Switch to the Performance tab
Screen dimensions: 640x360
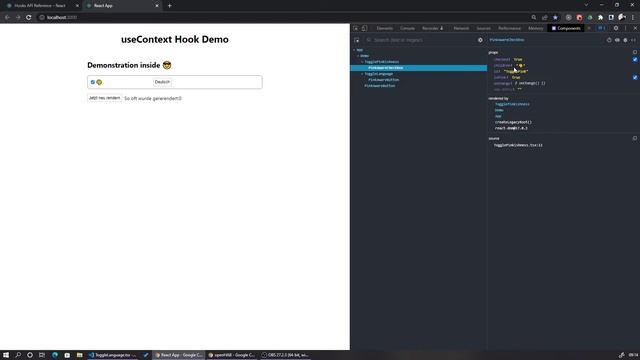click(x=509, y=28)
